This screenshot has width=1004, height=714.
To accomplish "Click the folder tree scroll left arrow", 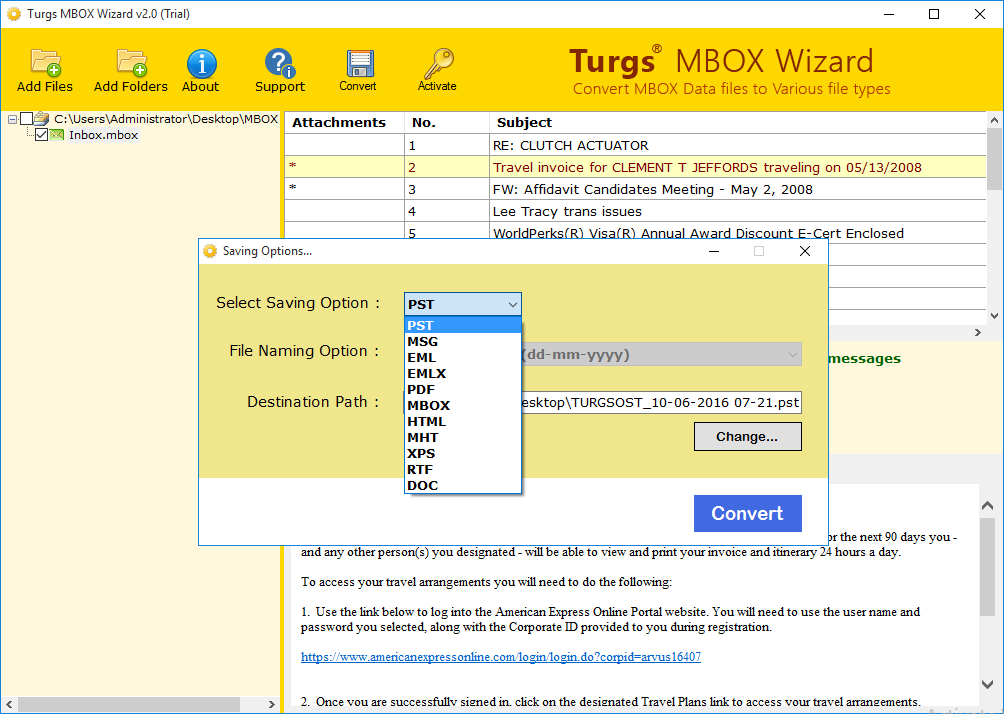I will click(x=9, y=704).
